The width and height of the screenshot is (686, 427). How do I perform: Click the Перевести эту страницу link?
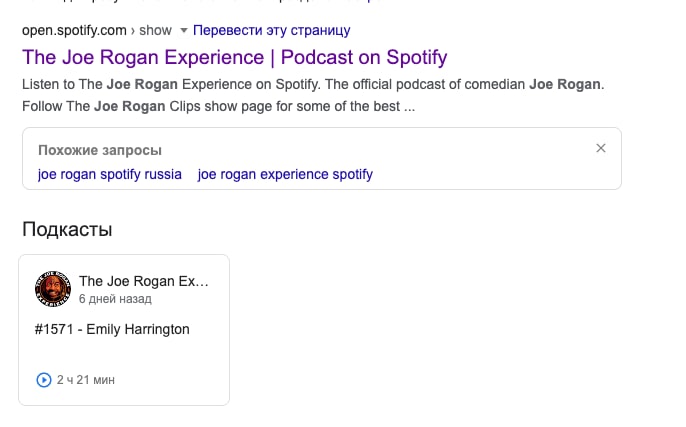tap(271, 31)
